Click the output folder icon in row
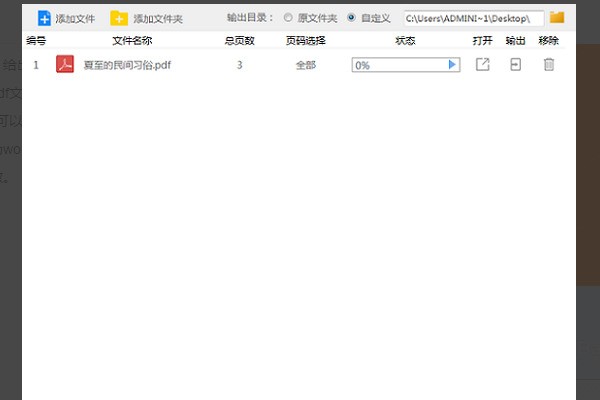Viewport: 600px width, 400px height. click(x=515, y=65)
